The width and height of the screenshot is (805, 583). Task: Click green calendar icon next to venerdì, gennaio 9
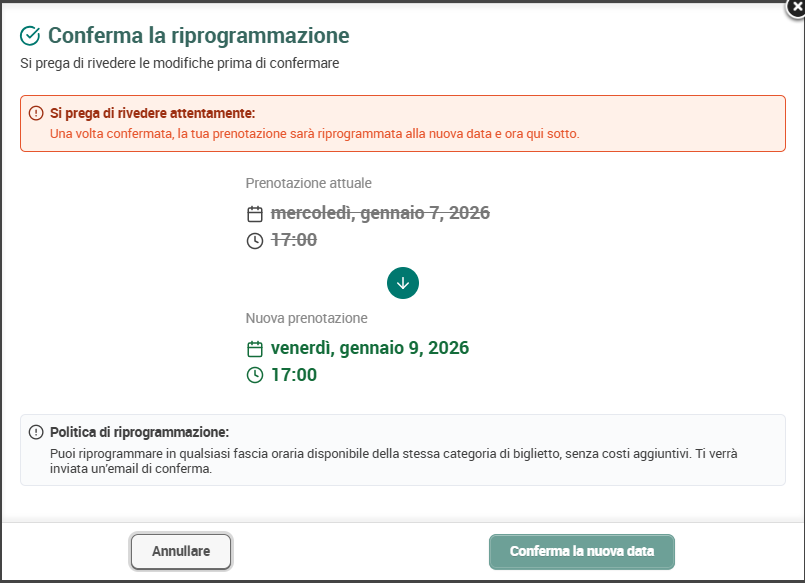click(255, 349)
